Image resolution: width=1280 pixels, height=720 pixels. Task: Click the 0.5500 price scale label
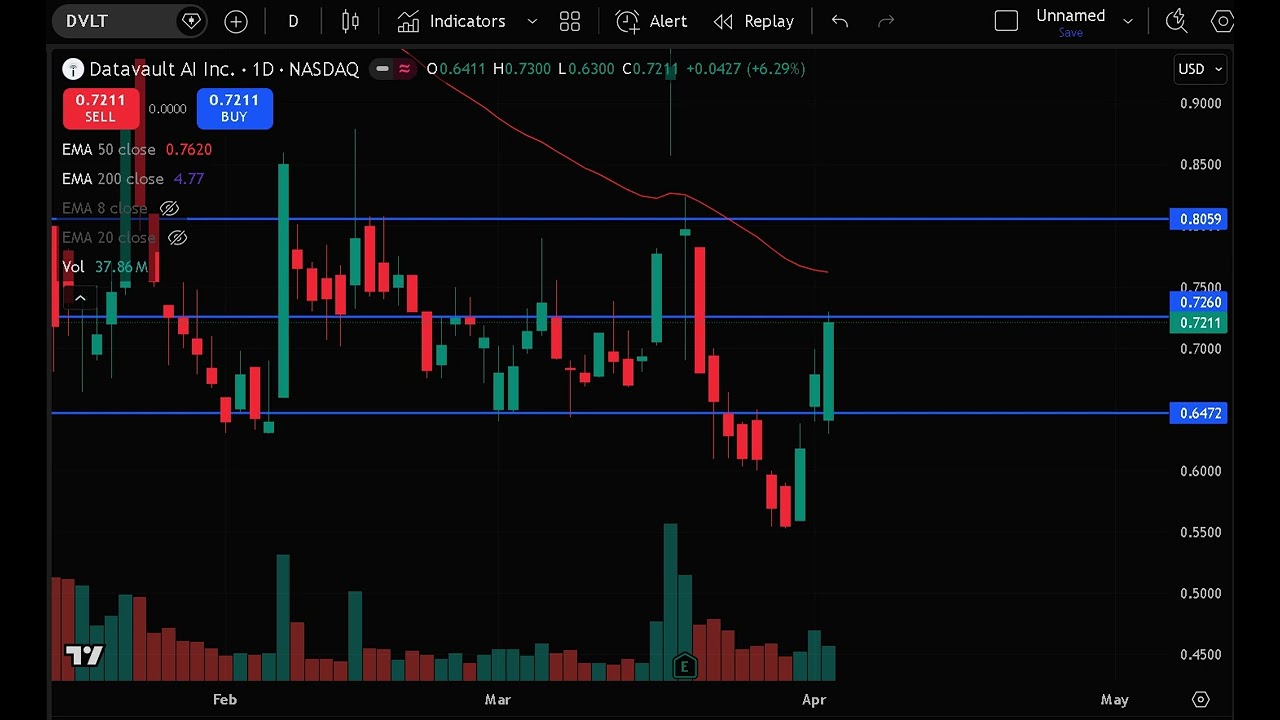pyautogui.click(x=1200, y=532)
